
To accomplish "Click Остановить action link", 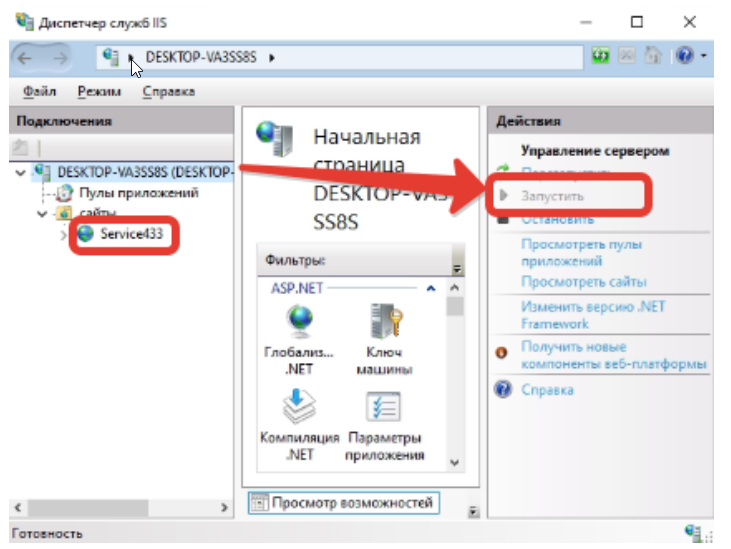I will point(558,219).
